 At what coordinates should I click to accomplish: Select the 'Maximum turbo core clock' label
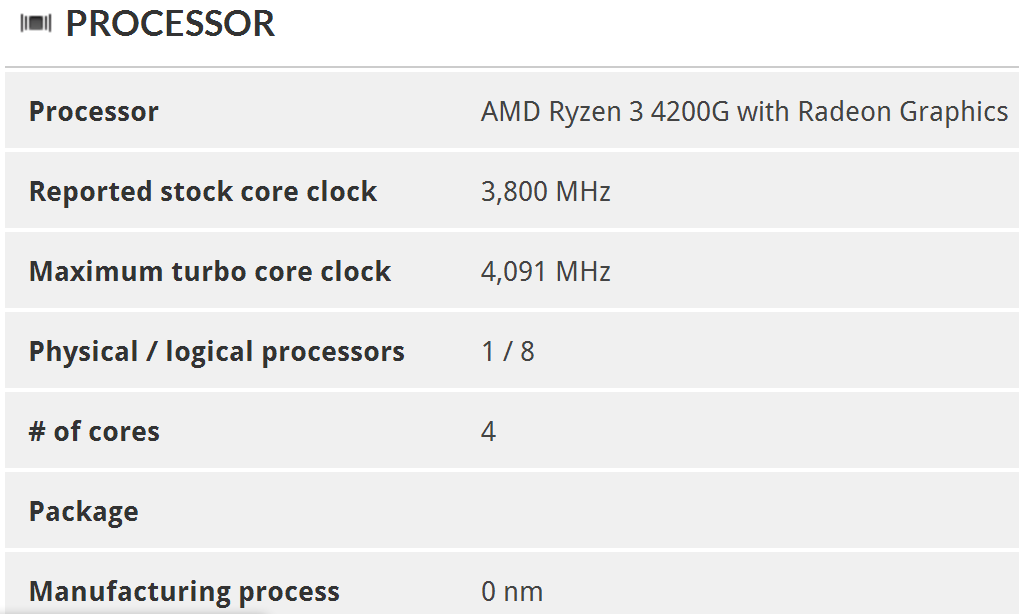tap(210, 271)
